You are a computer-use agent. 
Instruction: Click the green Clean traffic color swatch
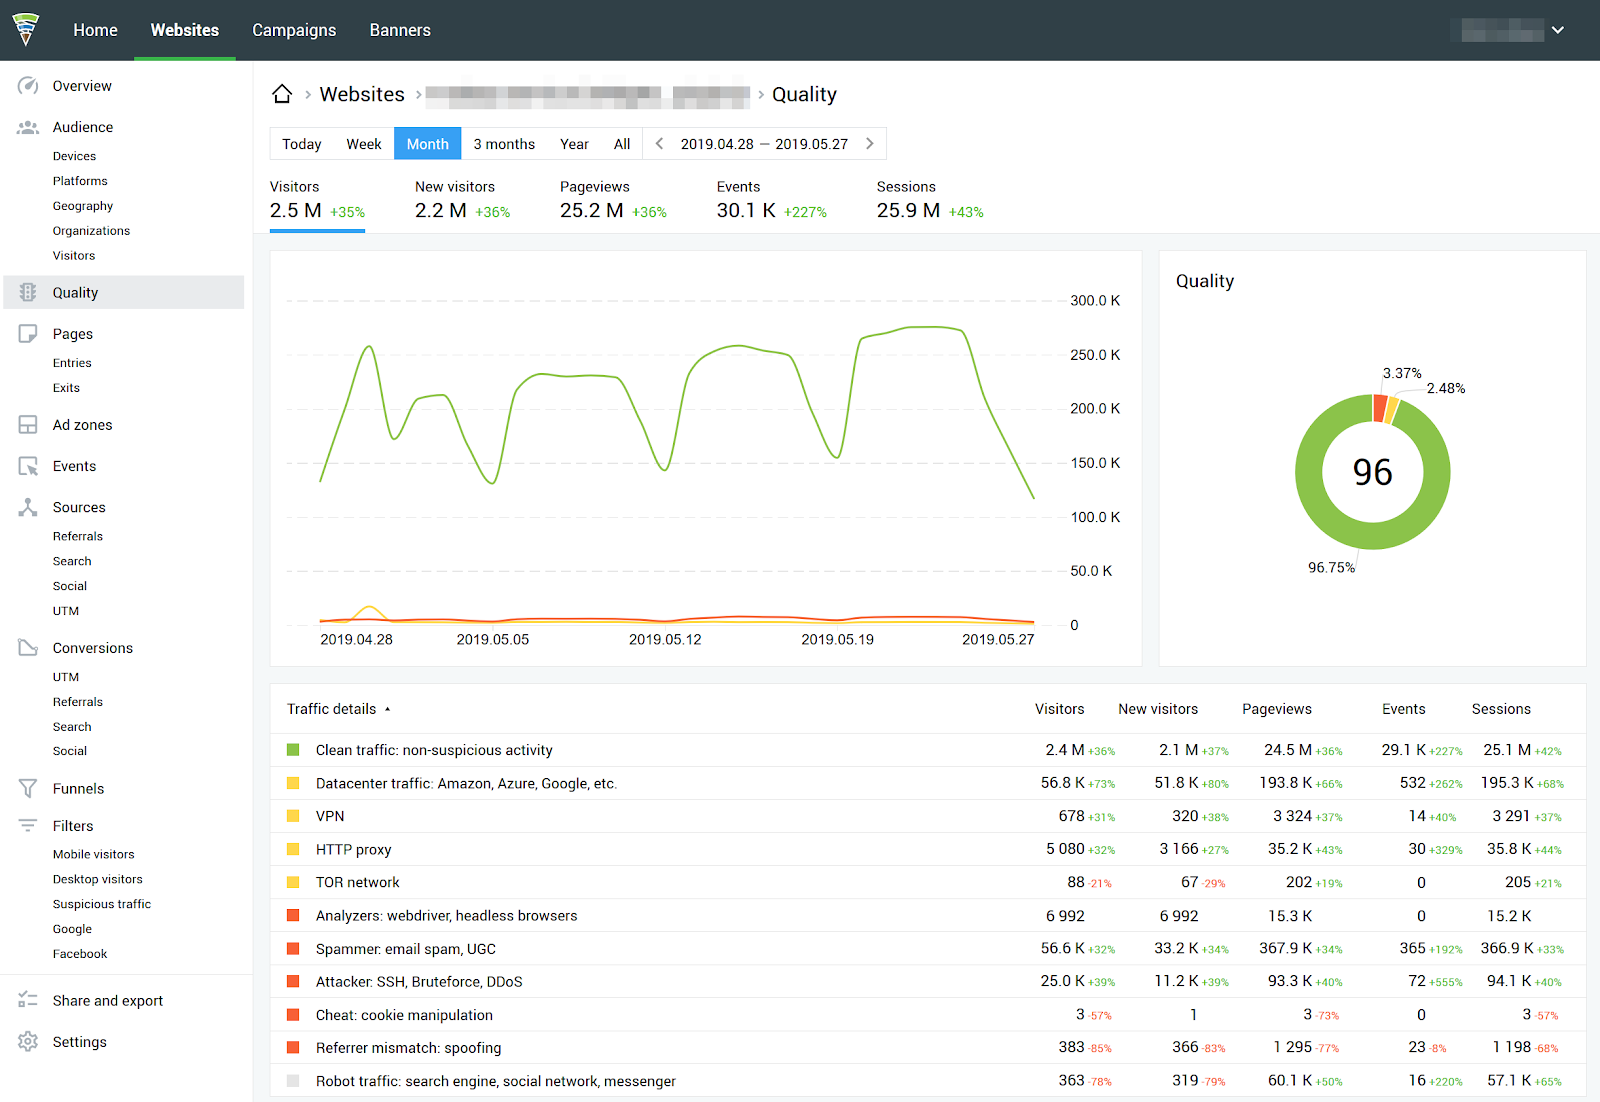click(x=293, y=750)
